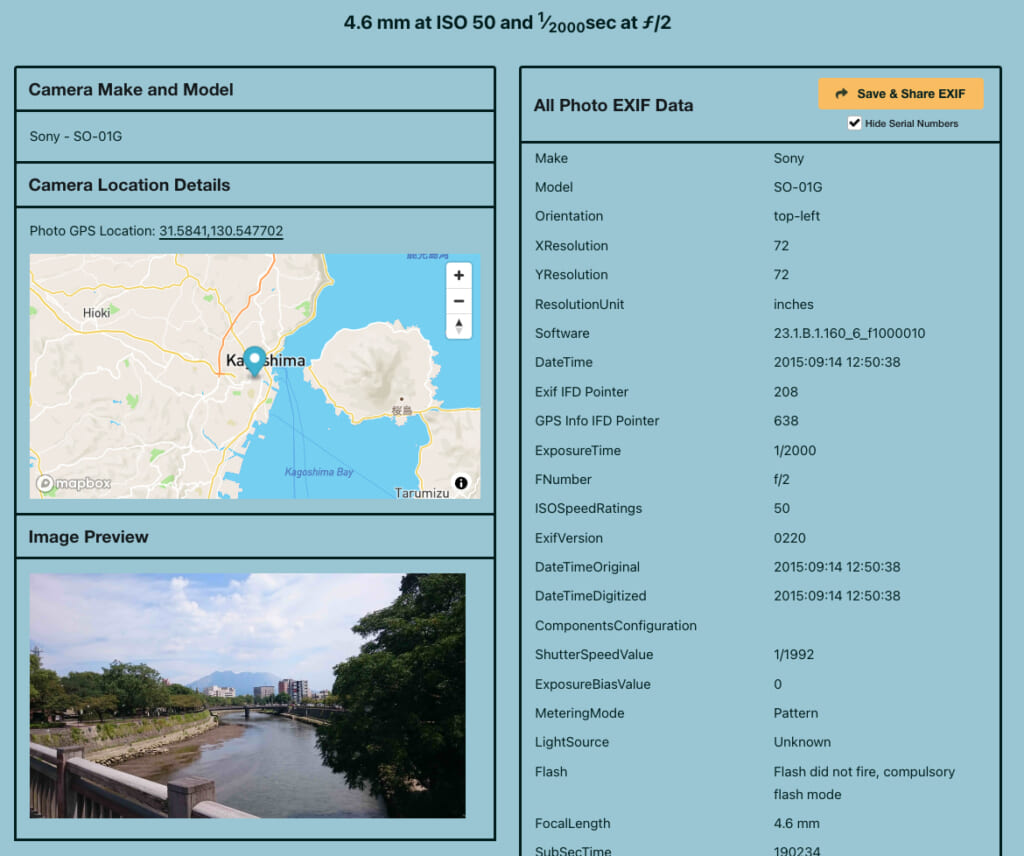
Task: Zoom in on the map
Action: click(x=458, y=276)
